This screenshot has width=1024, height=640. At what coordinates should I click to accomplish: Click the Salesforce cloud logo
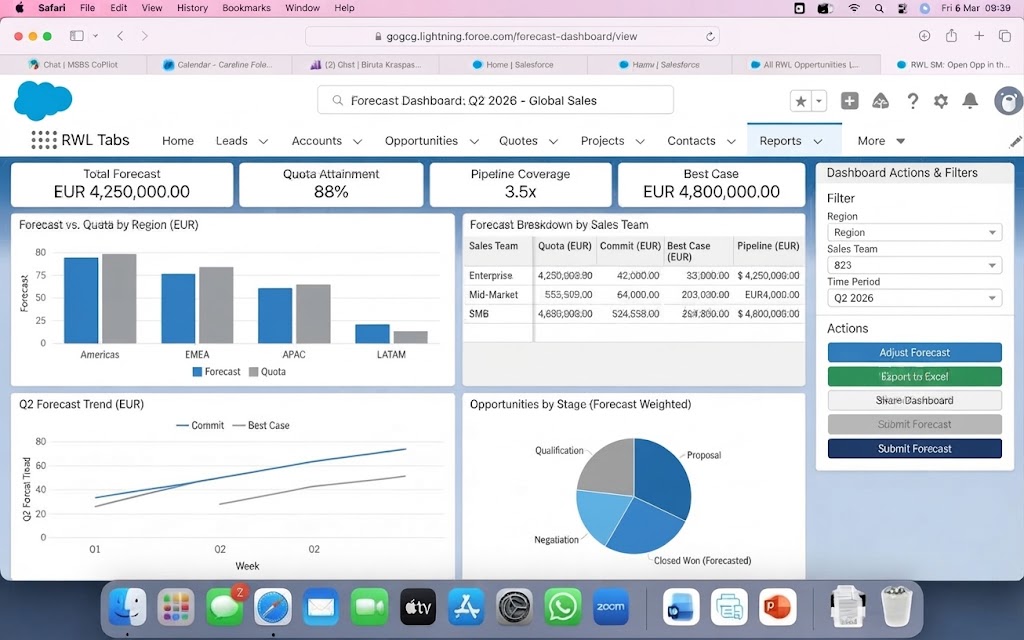pyautogui.click(x=42, y=100)
